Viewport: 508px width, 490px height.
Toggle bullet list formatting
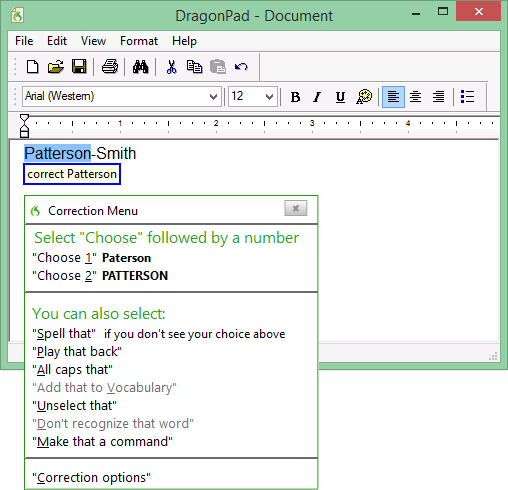point(467,97)
